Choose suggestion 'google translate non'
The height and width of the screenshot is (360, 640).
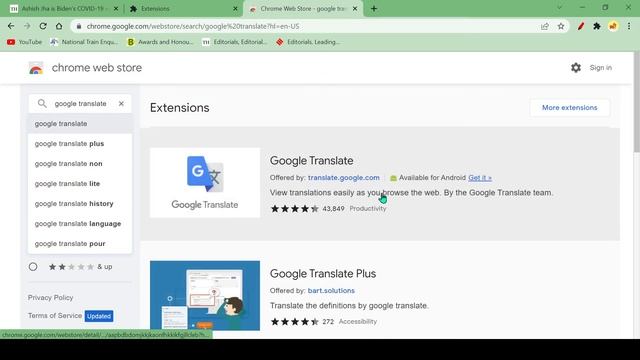pos(80,164)
